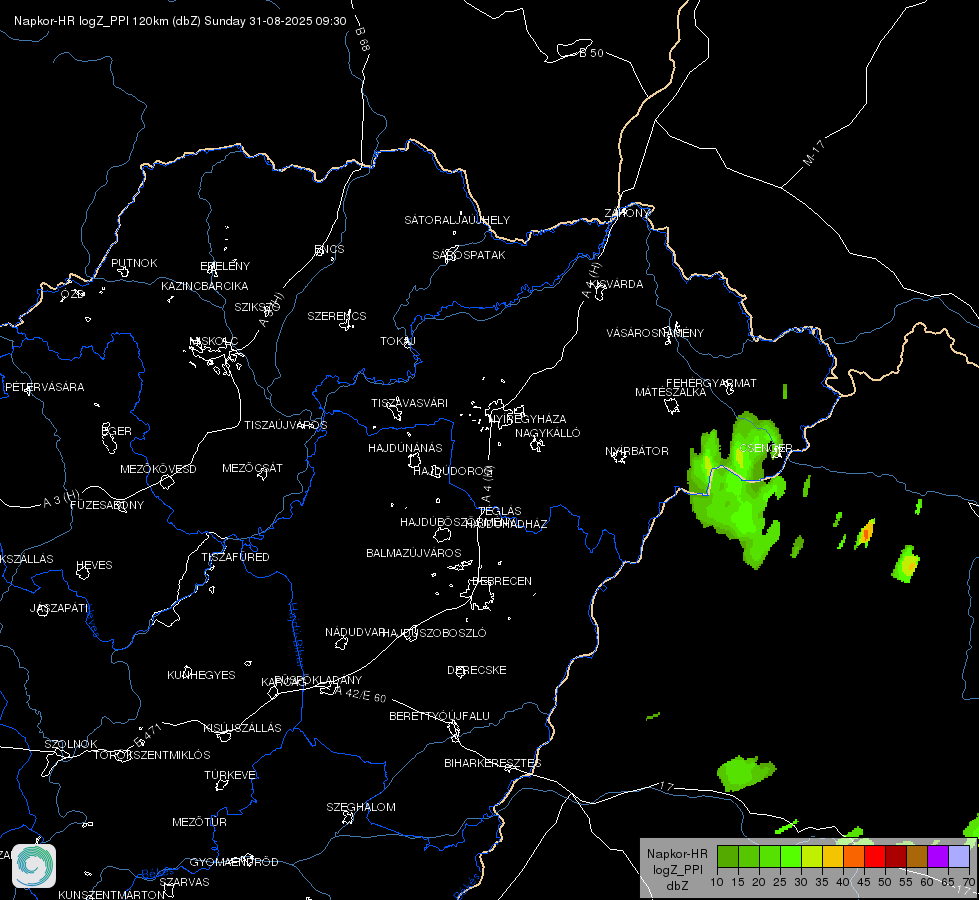Screen dimensions: 979x900
Task: Click the legend's Napkor-HR logZ_PPI dbZ label
Action: coord(677,869)
